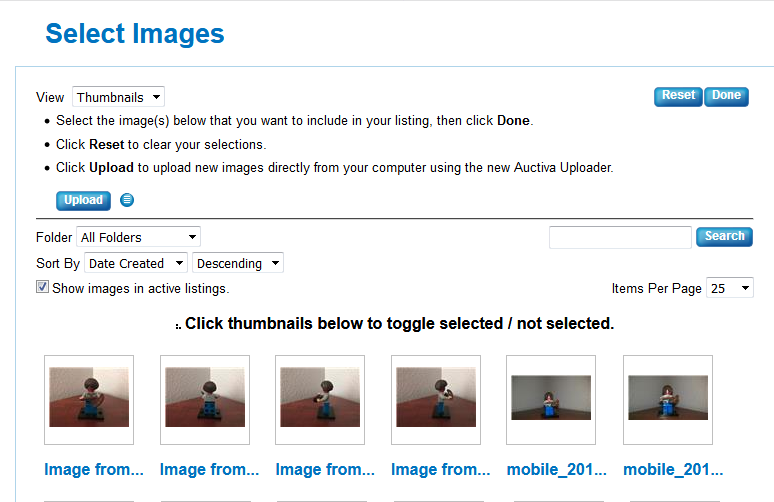Click the 'Sort By' label
This screenshot has width=774, height=502.
(x=58, y=264)
